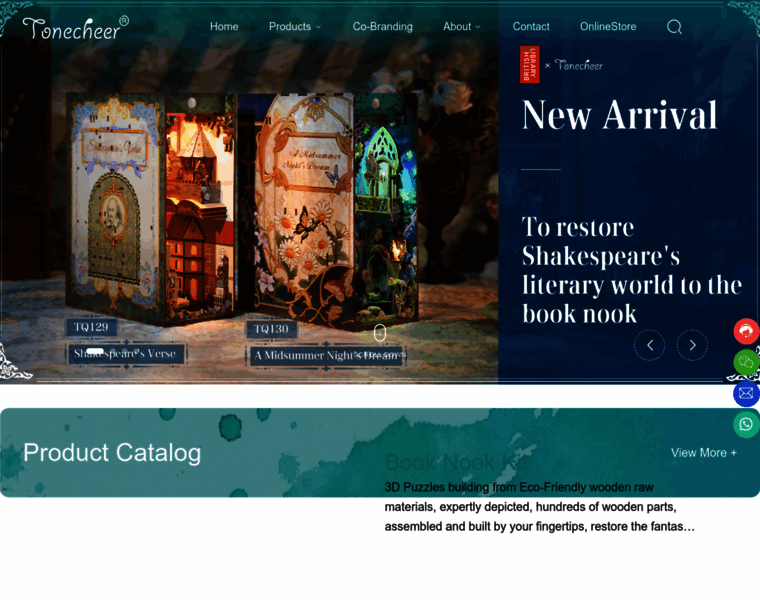Go to previous slide with left arrow
Viewport: 760px width, 600px height.
[x=649, y=345]
